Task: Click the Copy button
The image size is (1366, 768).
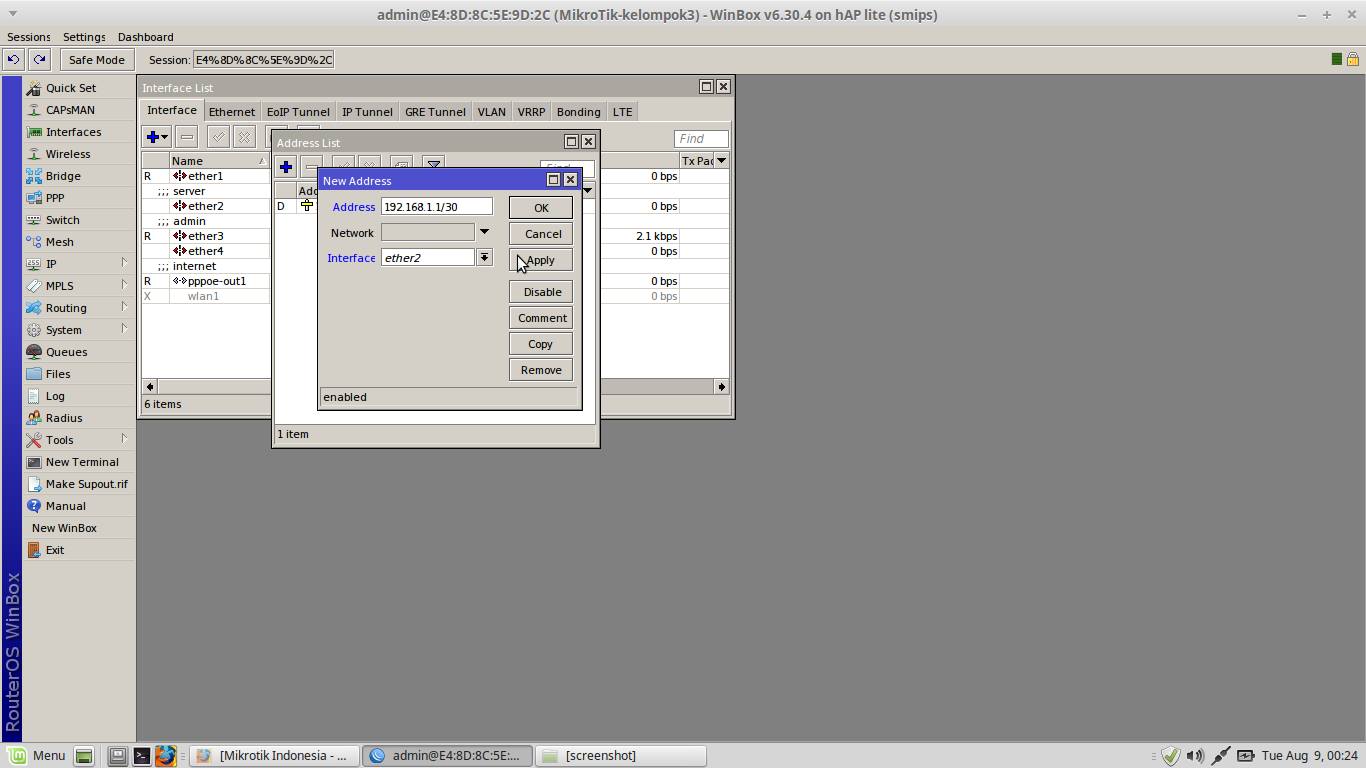Action: click(541, 344)
